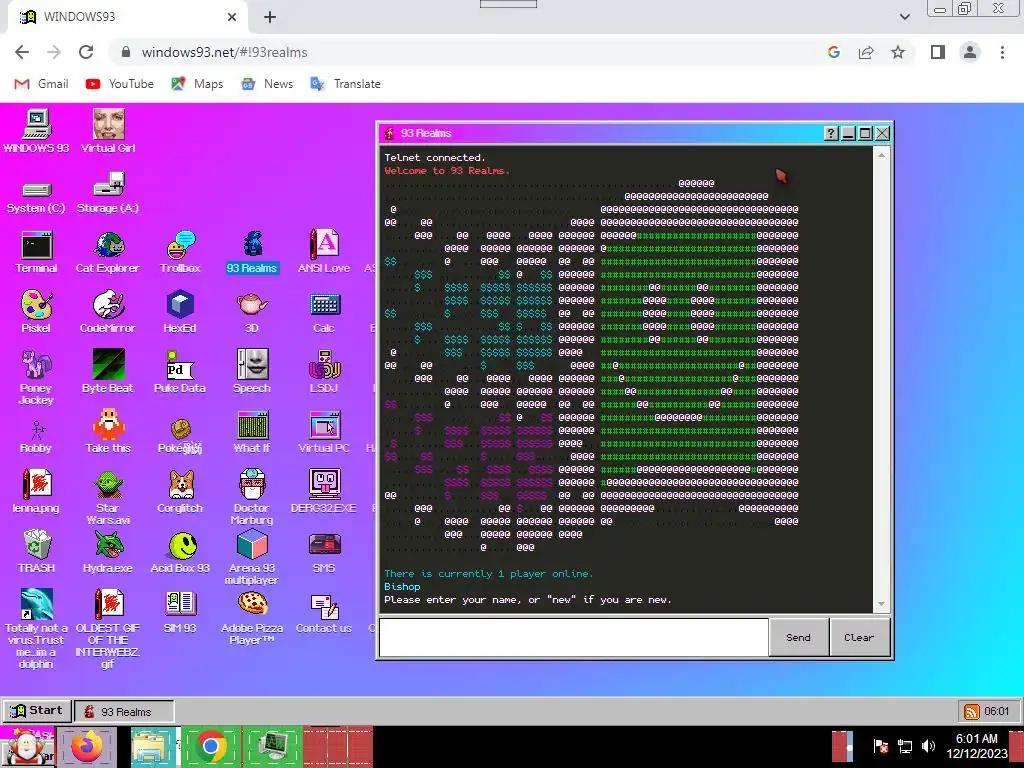
Task: Launch SIM 93 icon
Action: [180, 612]
